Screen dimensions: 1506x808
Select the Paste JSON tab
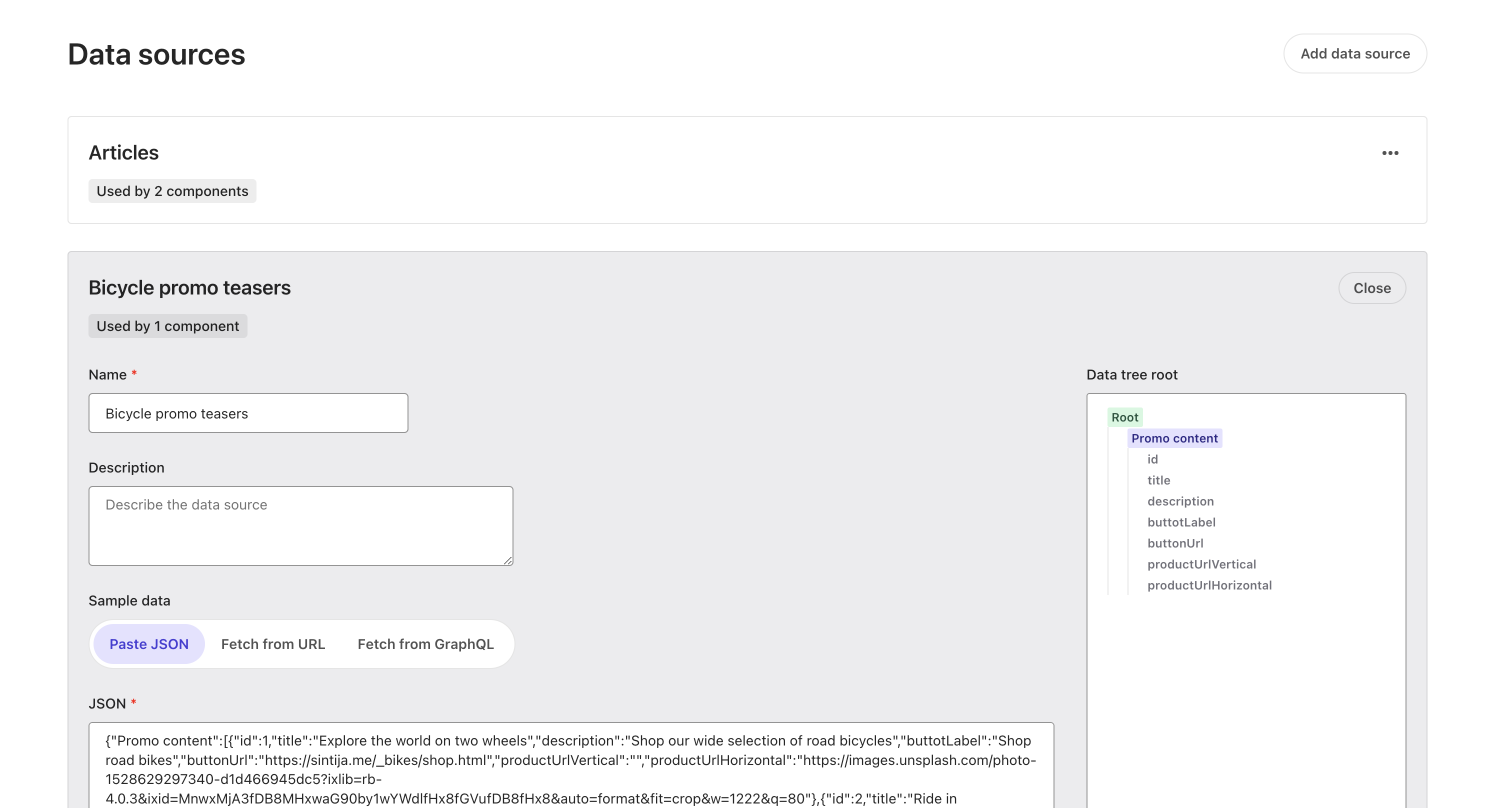pyautogui.click(x=149, y=644)
